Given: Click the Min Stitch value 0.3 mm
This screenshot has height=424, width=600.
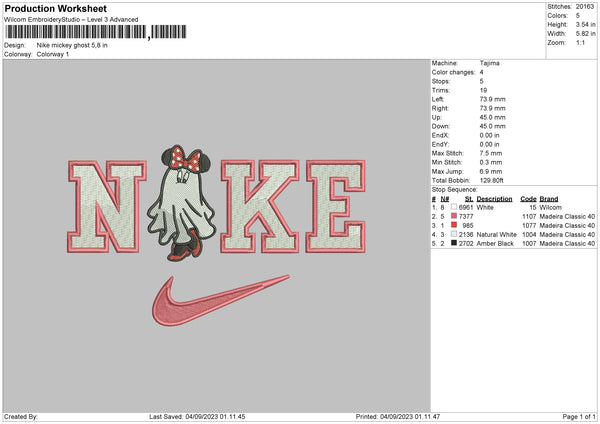Looking at the screenshot, I should [x=491, y=162].
